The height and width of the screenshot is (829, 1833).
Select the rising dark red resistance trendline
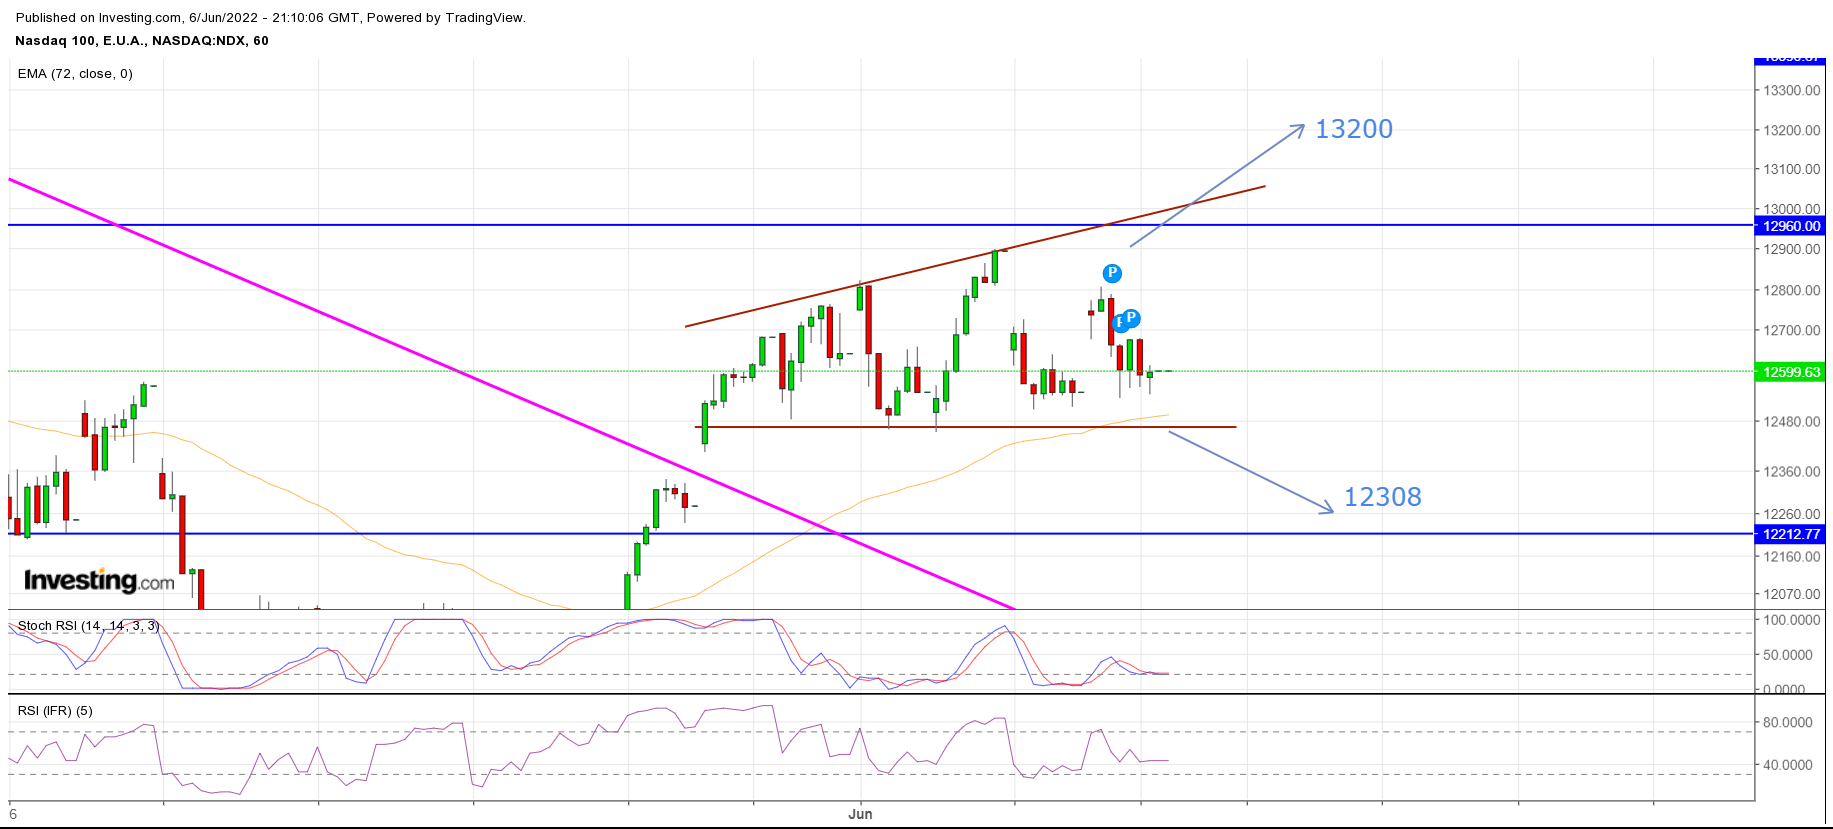[975, 257]
